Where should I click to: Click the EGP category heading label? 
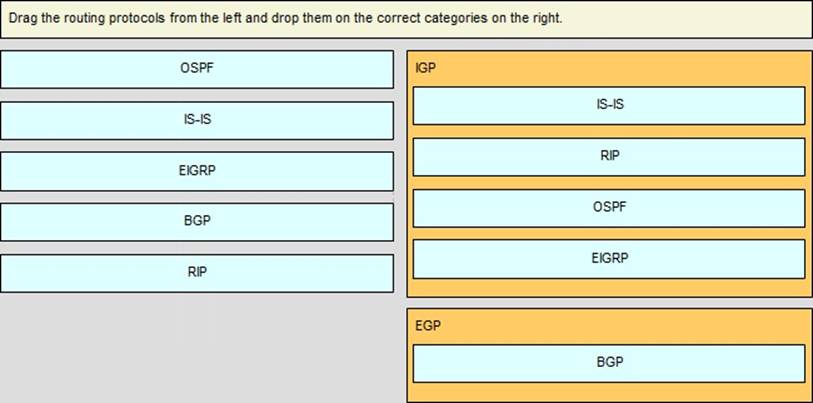point(428,326)
